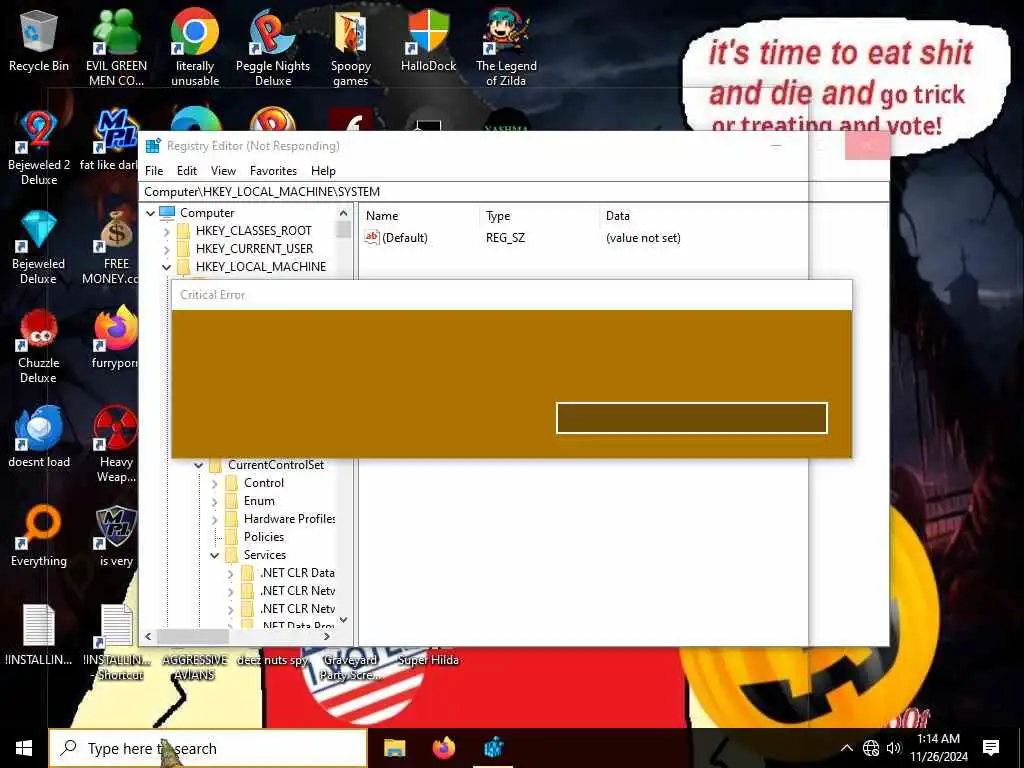Collapse the Services key arrow
This screenshot has height=768, width=1024.
tap(215, 555)
